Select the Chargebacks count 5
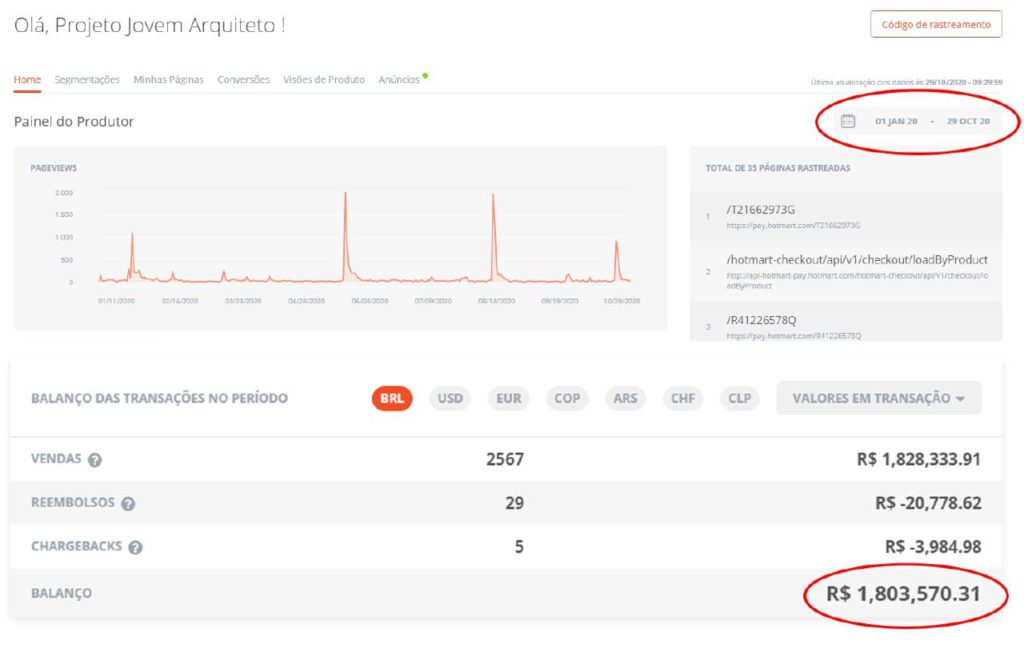This screenshot has height=649, width=1024. 519,546
